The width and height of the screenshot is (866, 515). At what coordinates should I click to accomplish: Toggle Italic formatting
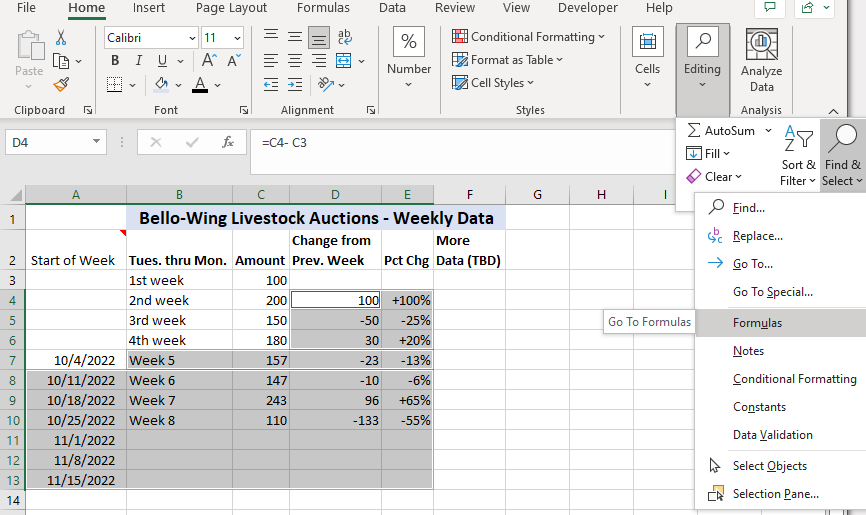(139, 61)
